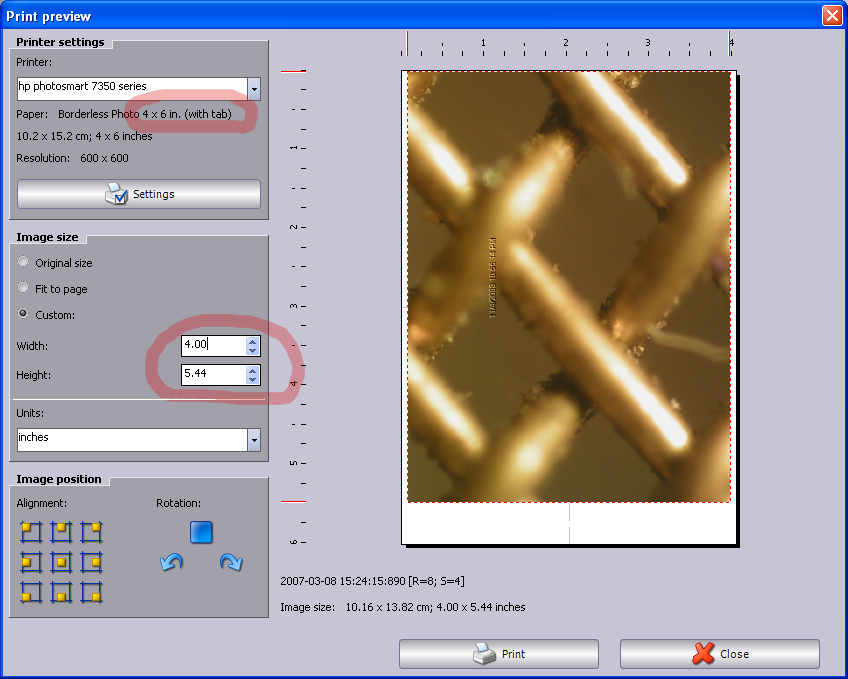Screen dimensions: 848x679
Task: Open printer Settings button
Action: [x=139, y=194]
